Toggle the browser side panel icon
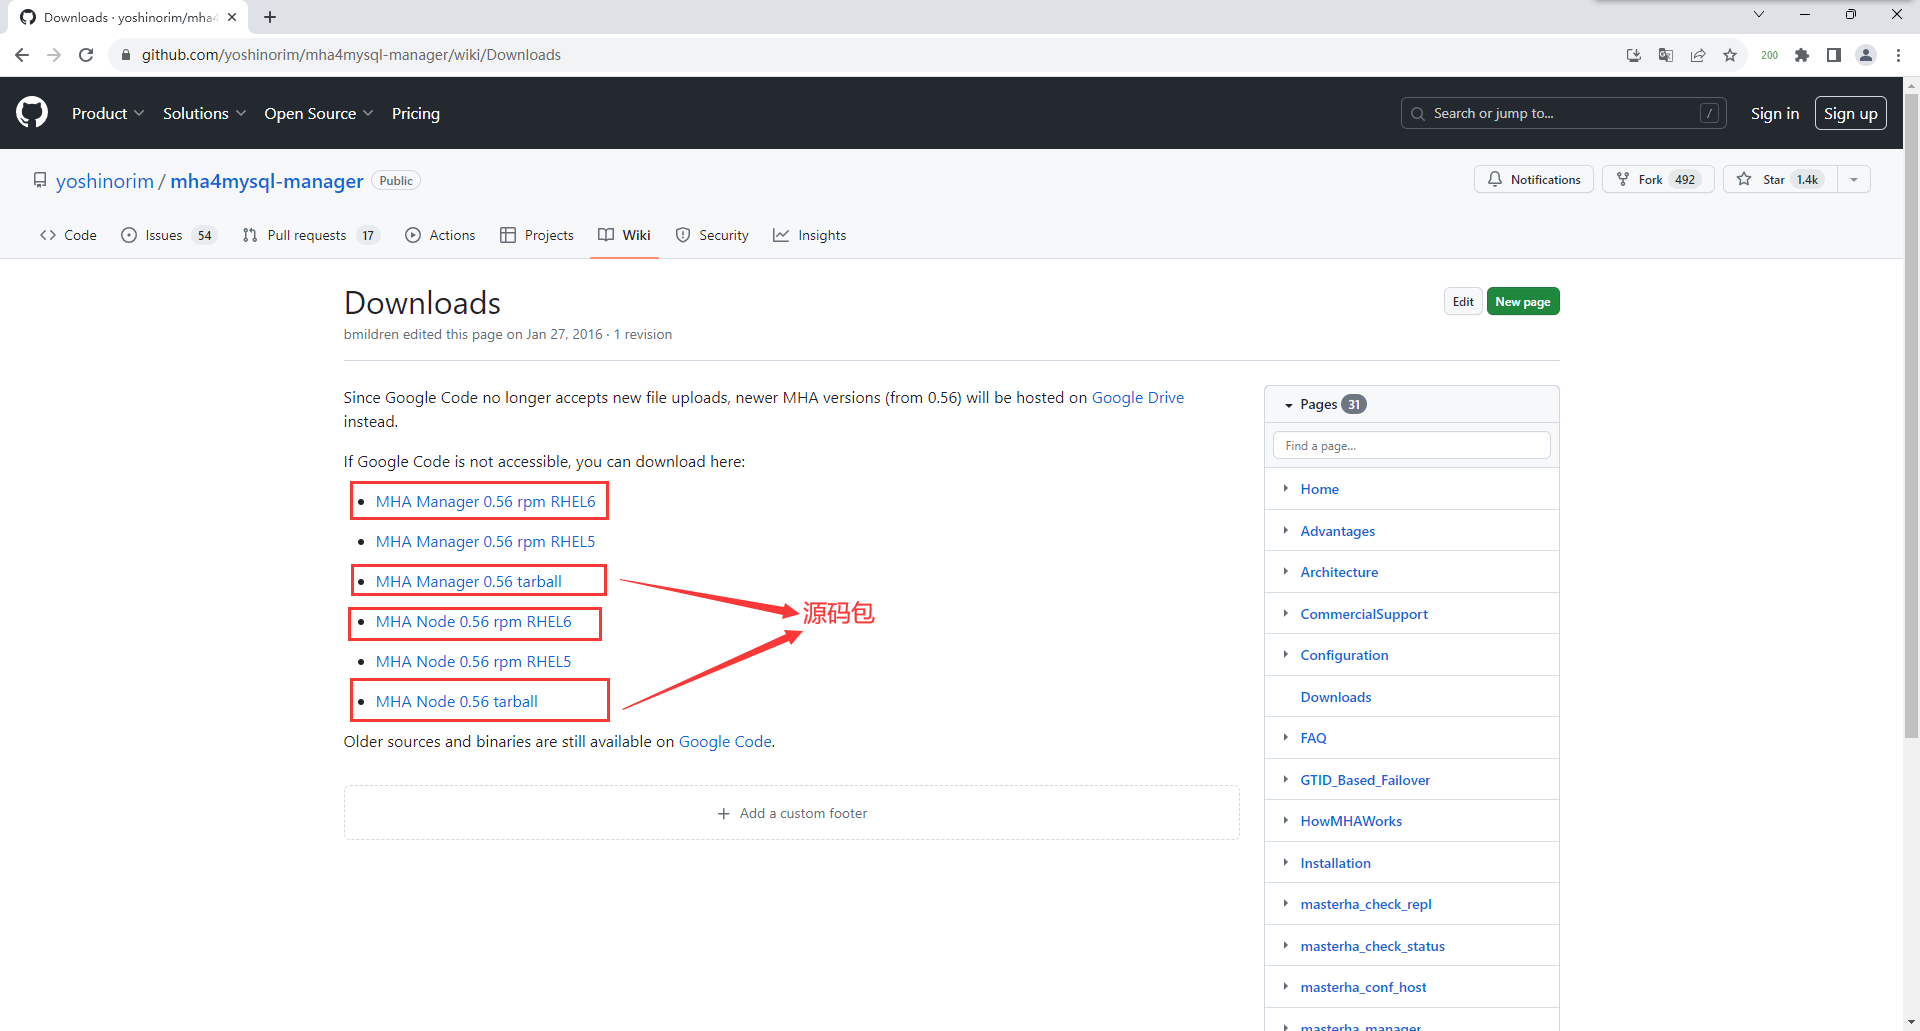Screen dimensions: 1920x1031 (x=1834, y=55)
